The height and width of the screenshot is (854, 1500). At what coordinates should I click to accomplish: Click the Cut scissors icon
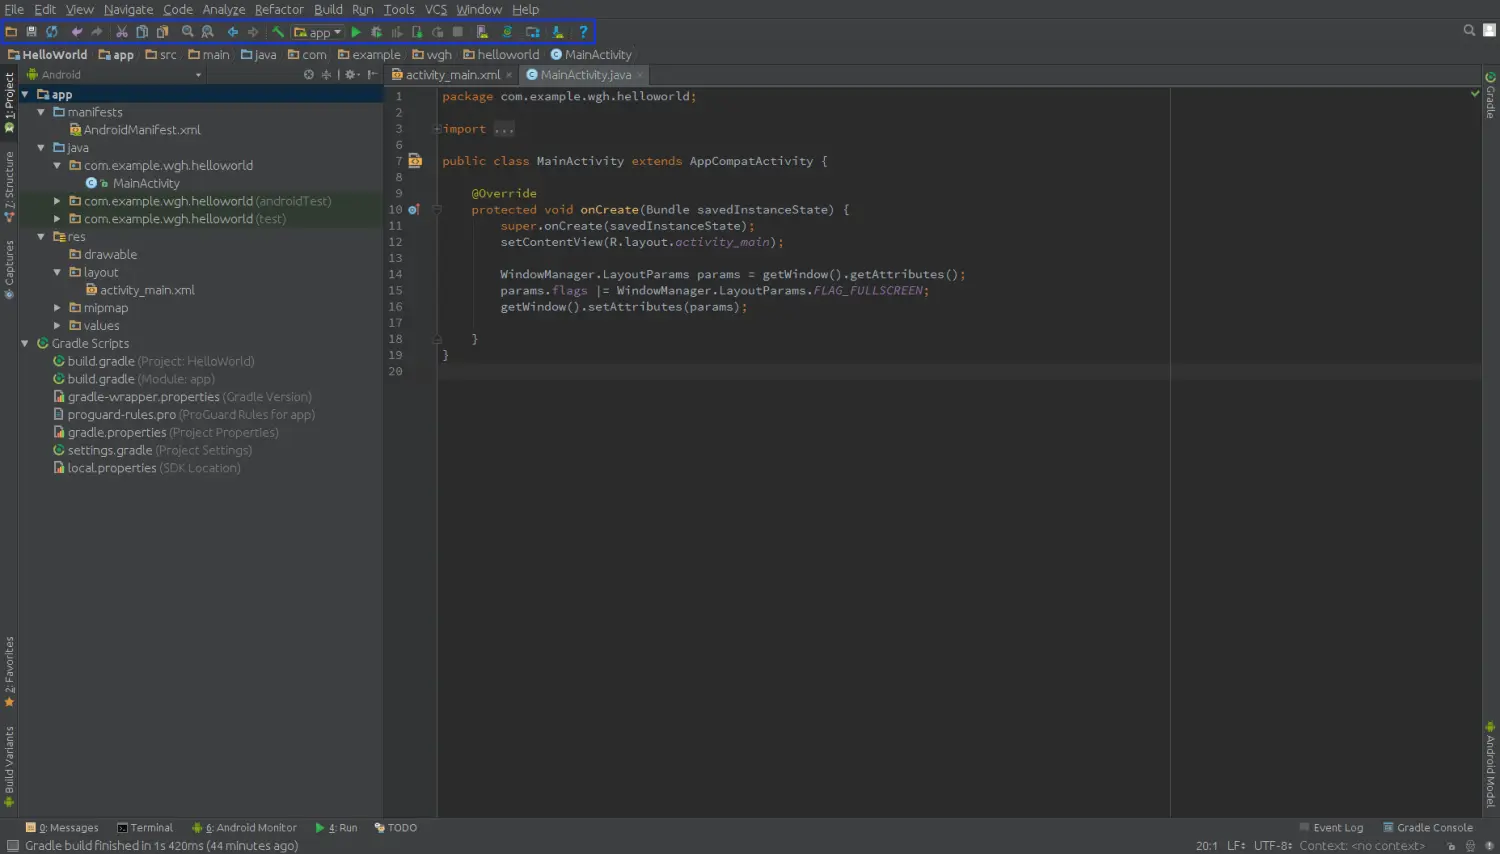pyautogui.click(x=122, y=32)
